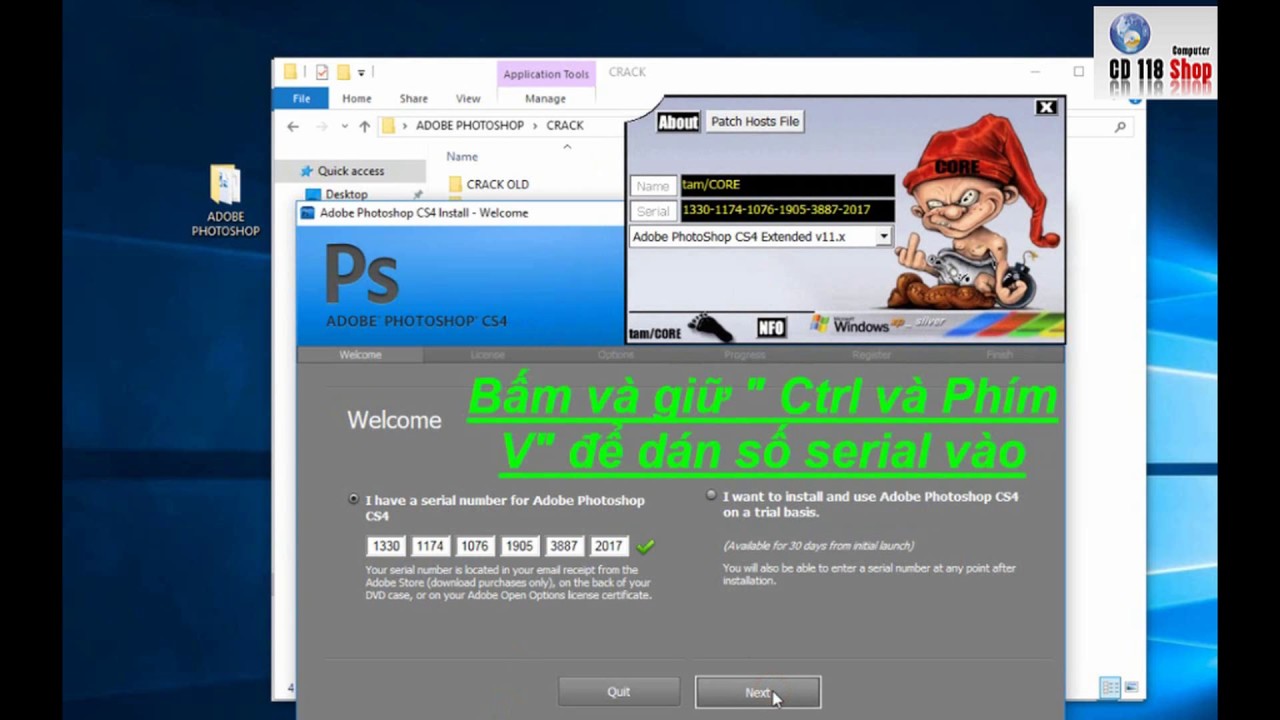Click the Forward arrow in Explorer
This screenshot has width=1280, height=720.
pos(321,126)
